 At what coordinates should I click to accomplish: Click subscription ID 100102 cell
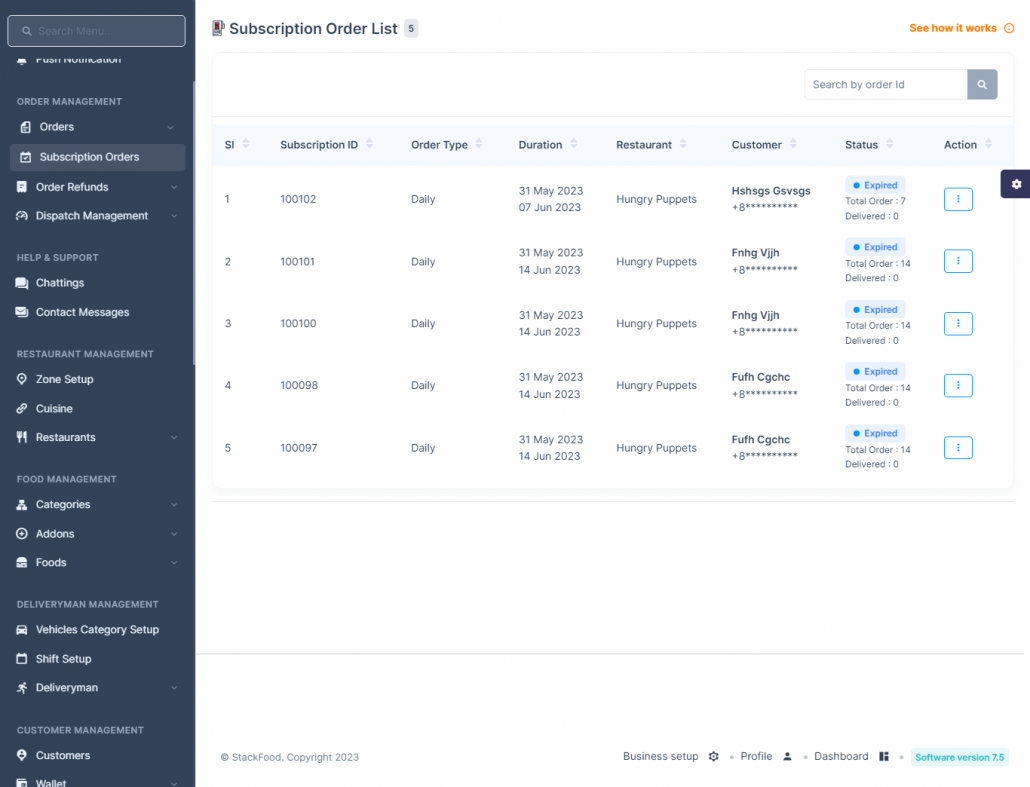pos(298,199)
